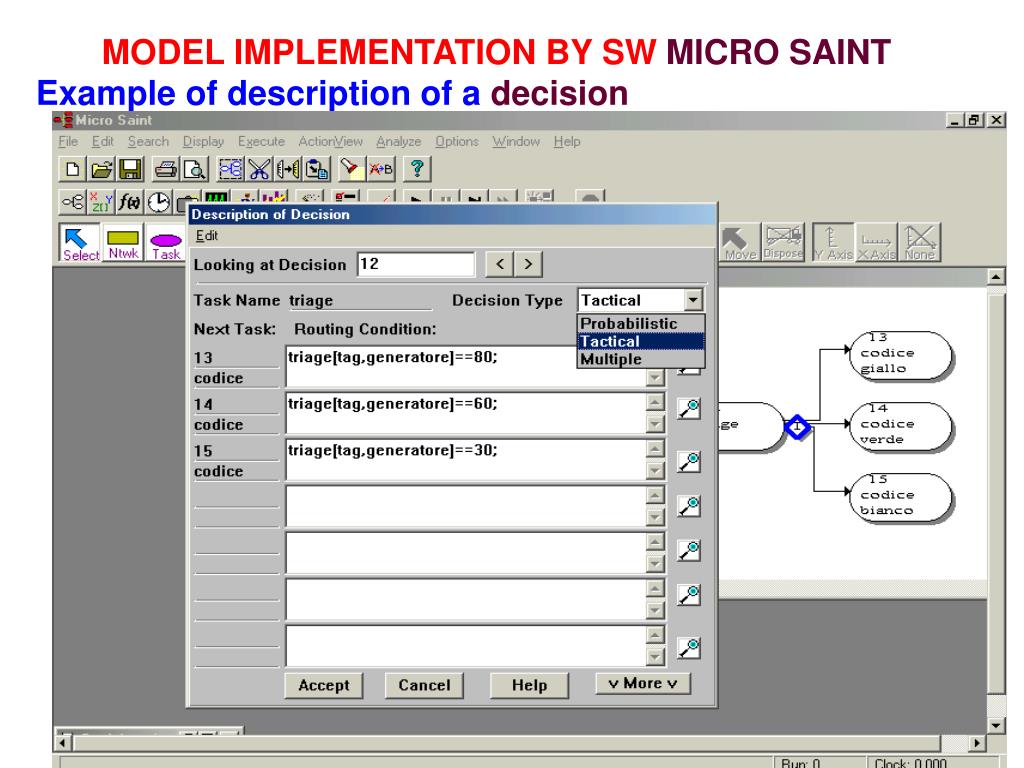The width and height of the screenshot is (1024, 768).
Task: Open the main window Edit menu
Action: [103, 142]
